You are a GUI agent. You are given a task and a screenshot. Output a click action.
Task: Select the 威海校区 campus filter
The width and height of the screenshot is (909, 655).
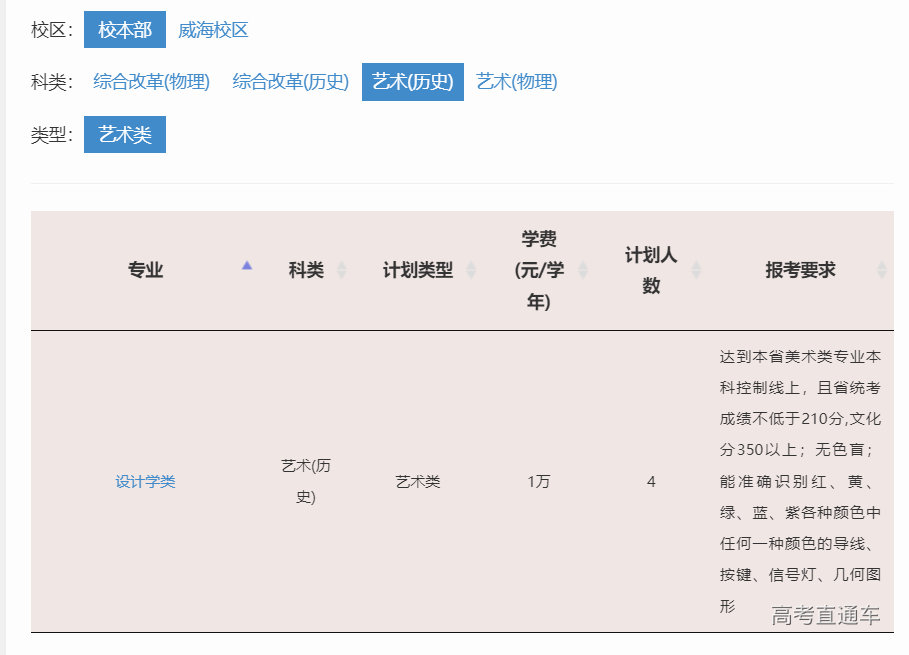pos(214,29)
